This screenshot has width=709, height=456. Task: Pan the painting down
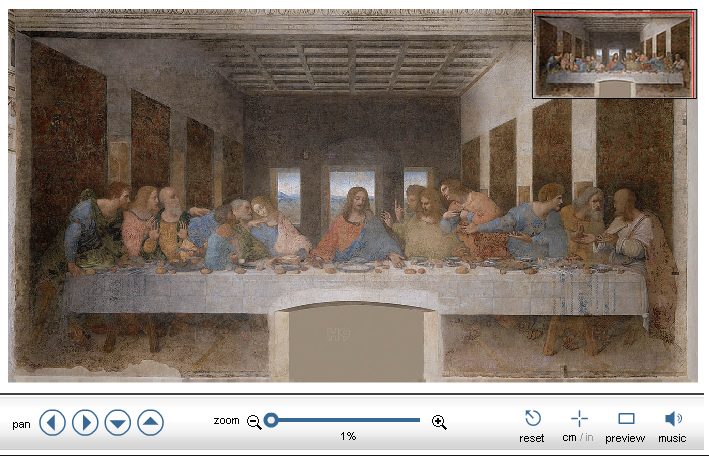click(x=118, y=423)
